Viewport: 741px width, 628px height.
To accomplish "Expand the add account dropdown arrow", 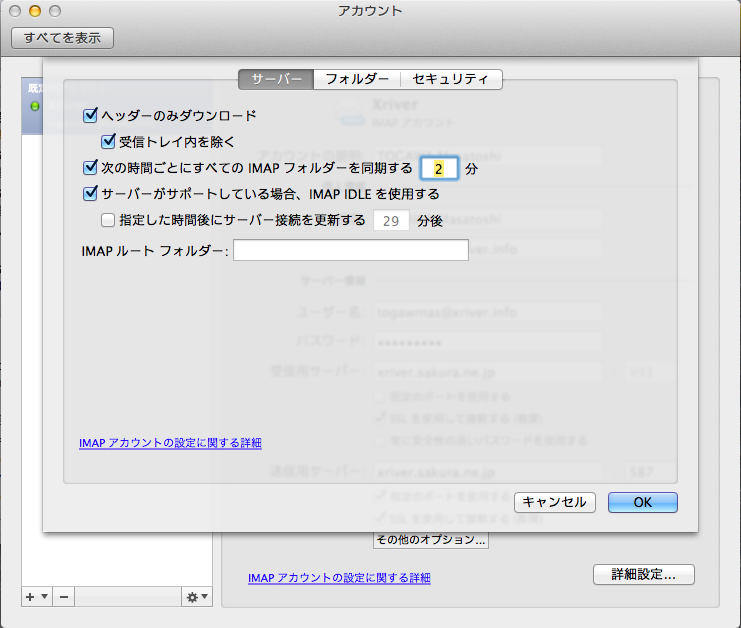I will pyautogui.click(x=44, y=597).
